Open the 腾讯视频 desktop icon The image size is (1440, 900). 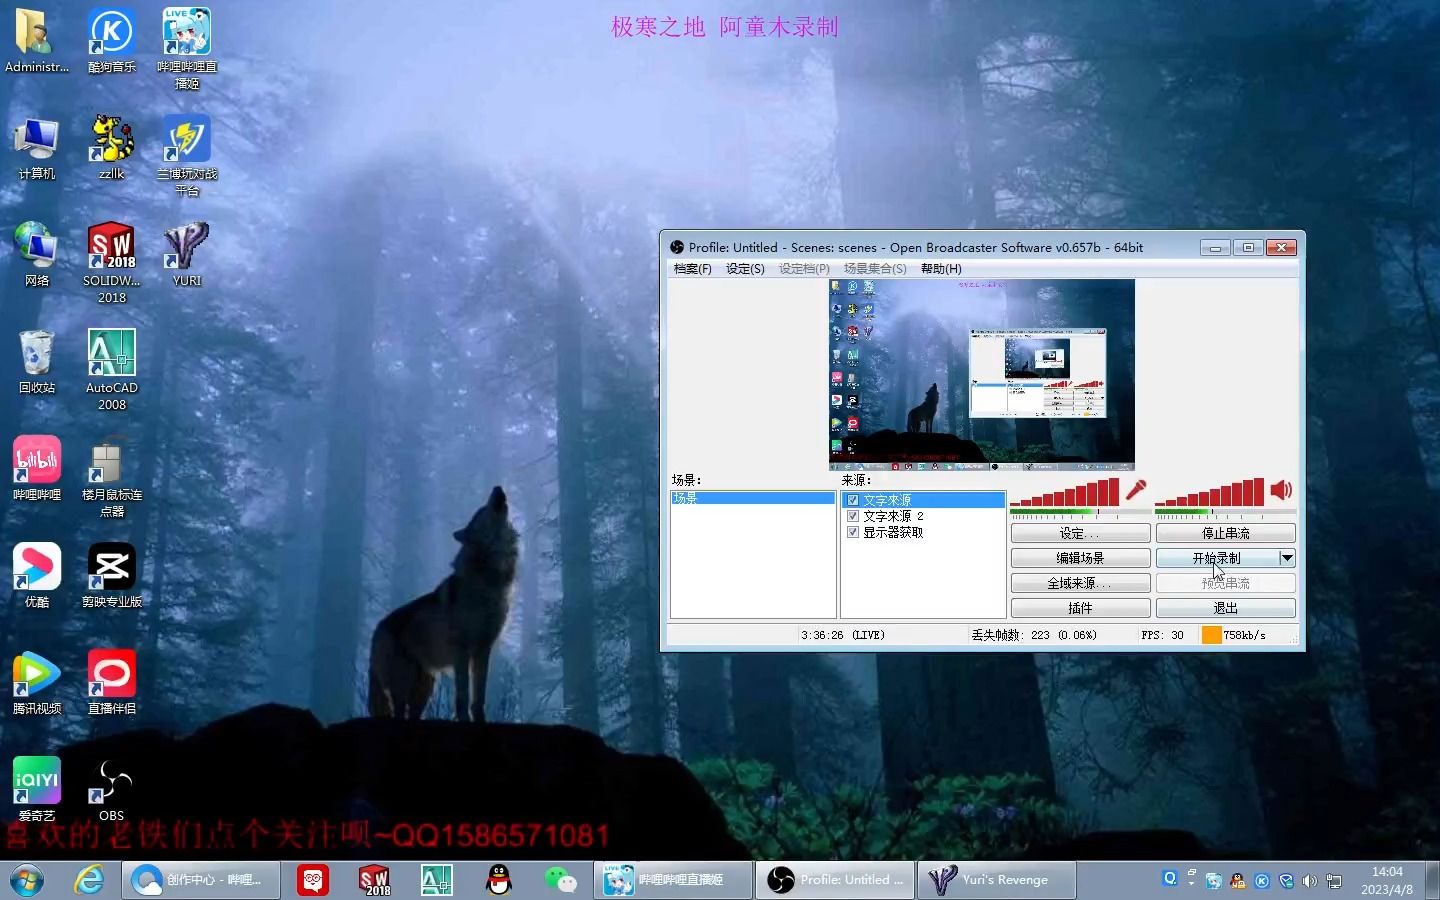pos(37,683)
